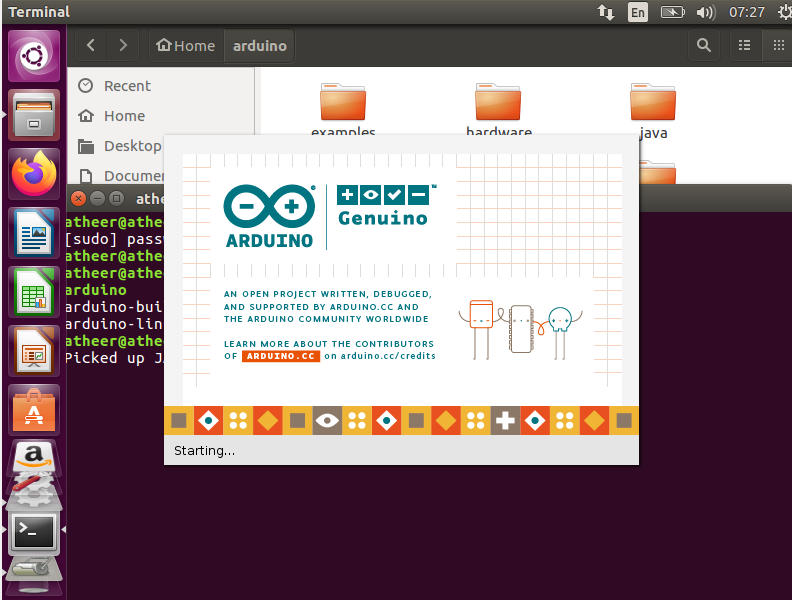Open LibreOffice Writer from the dock
Image resolution: width=792 pixels, height=600 pixels.
34,233
